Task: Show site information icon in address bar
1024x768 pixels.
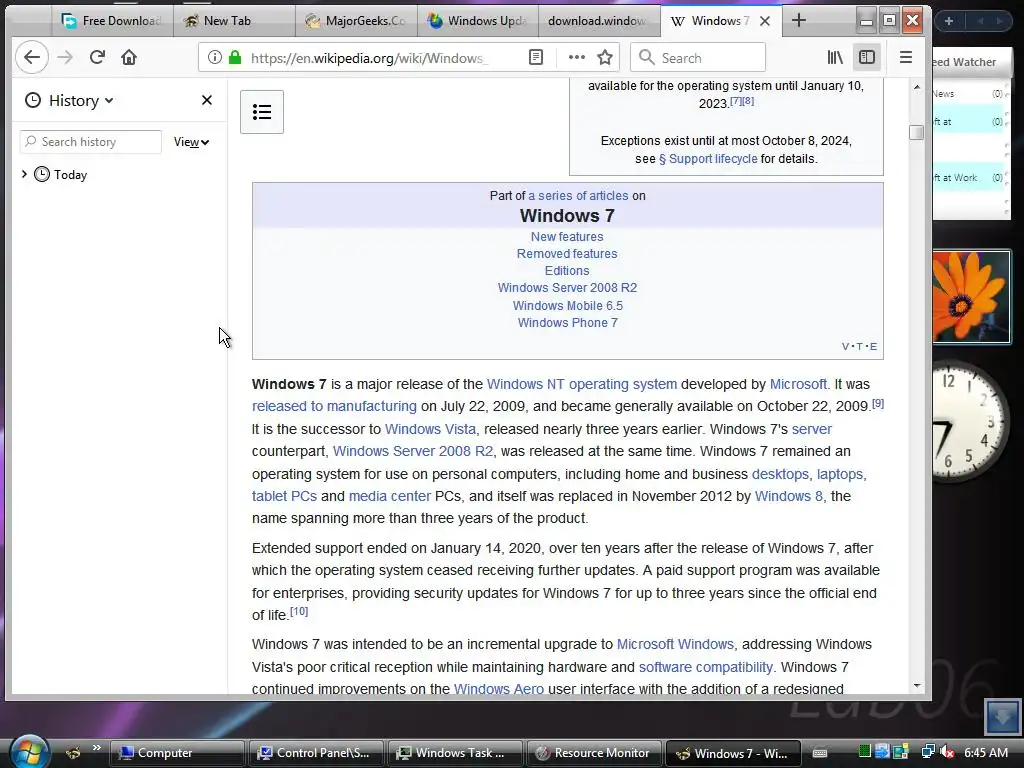Action: (214, 57)
